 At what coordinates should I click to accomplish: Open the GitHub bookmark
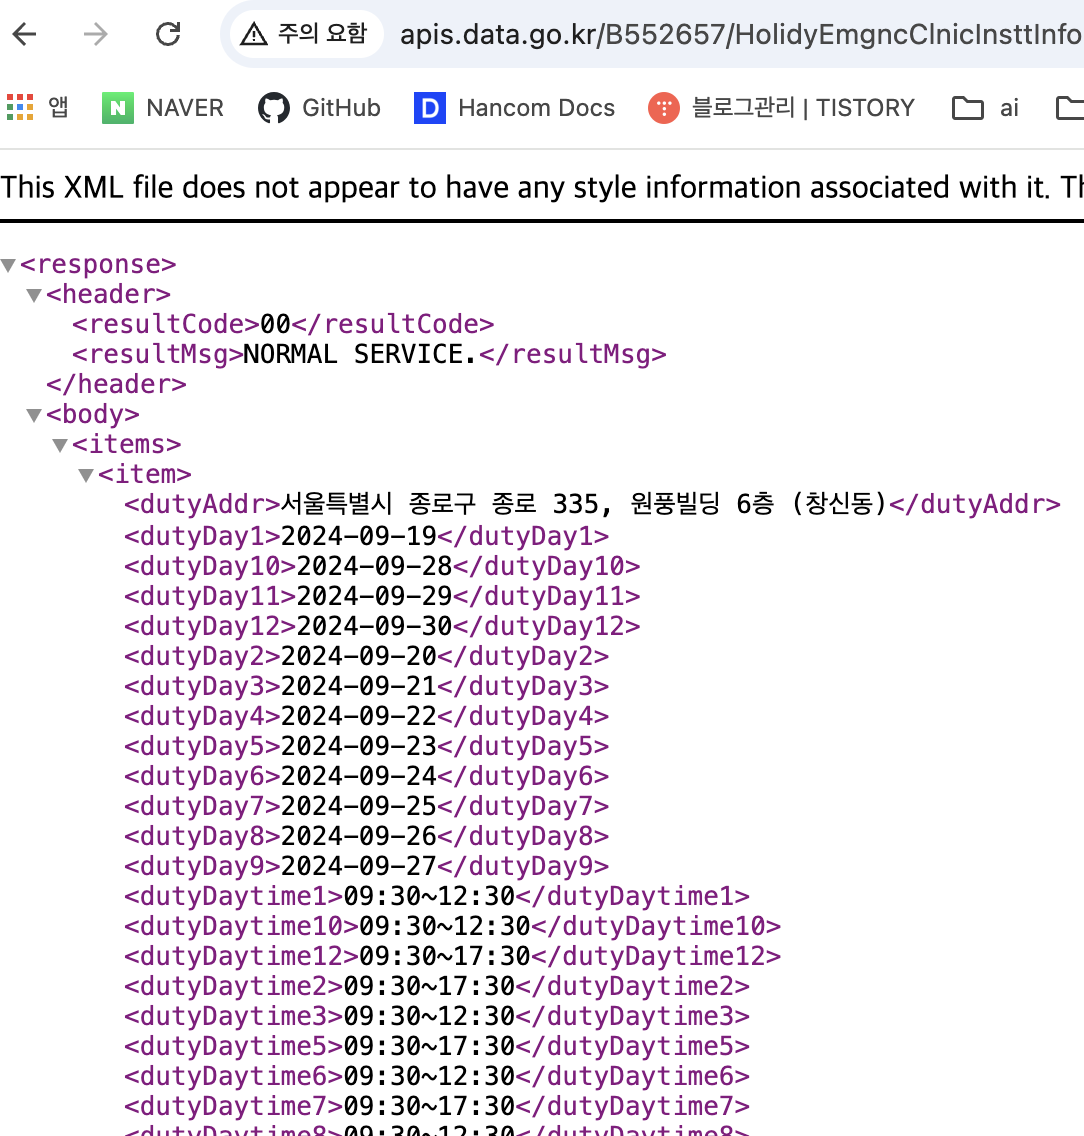[320, 108]
